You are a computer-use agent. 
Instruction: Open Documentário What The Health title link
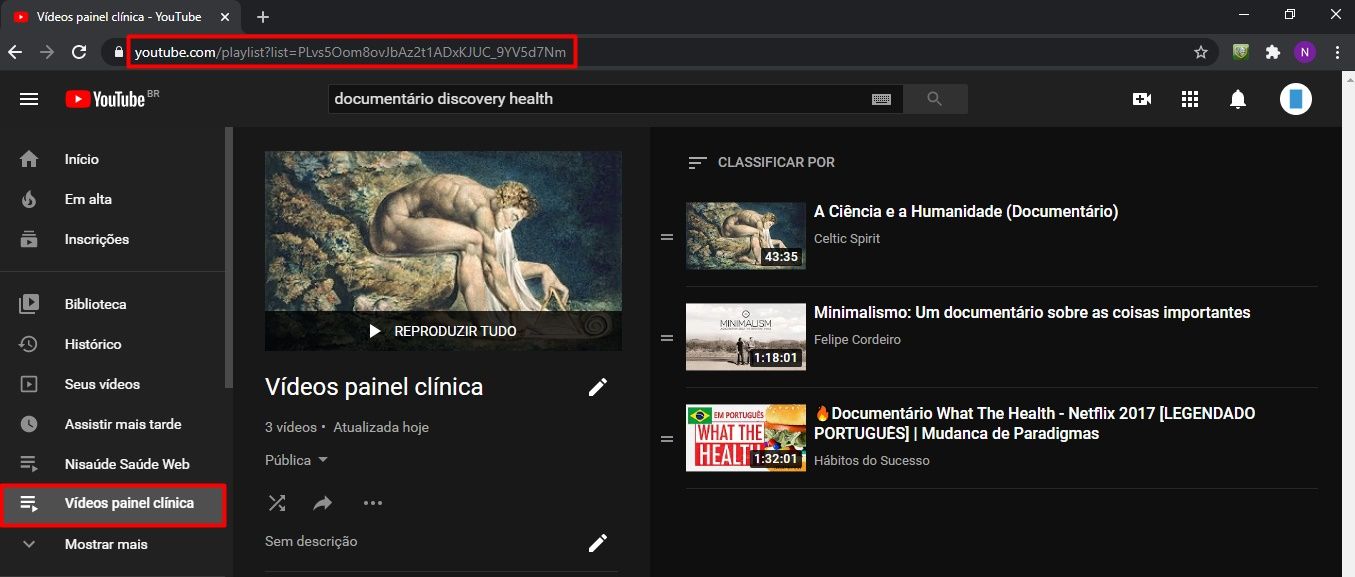[x=1035, y=424]
